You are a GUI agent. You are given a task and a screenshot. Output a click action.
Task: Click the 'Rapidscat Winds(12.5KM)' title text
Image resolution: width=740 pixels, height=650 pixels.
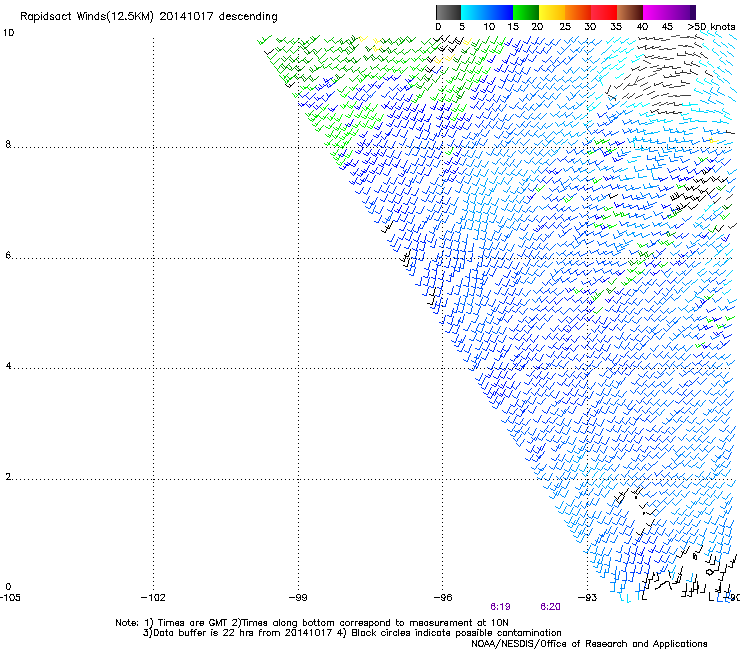tap(87, 17)
